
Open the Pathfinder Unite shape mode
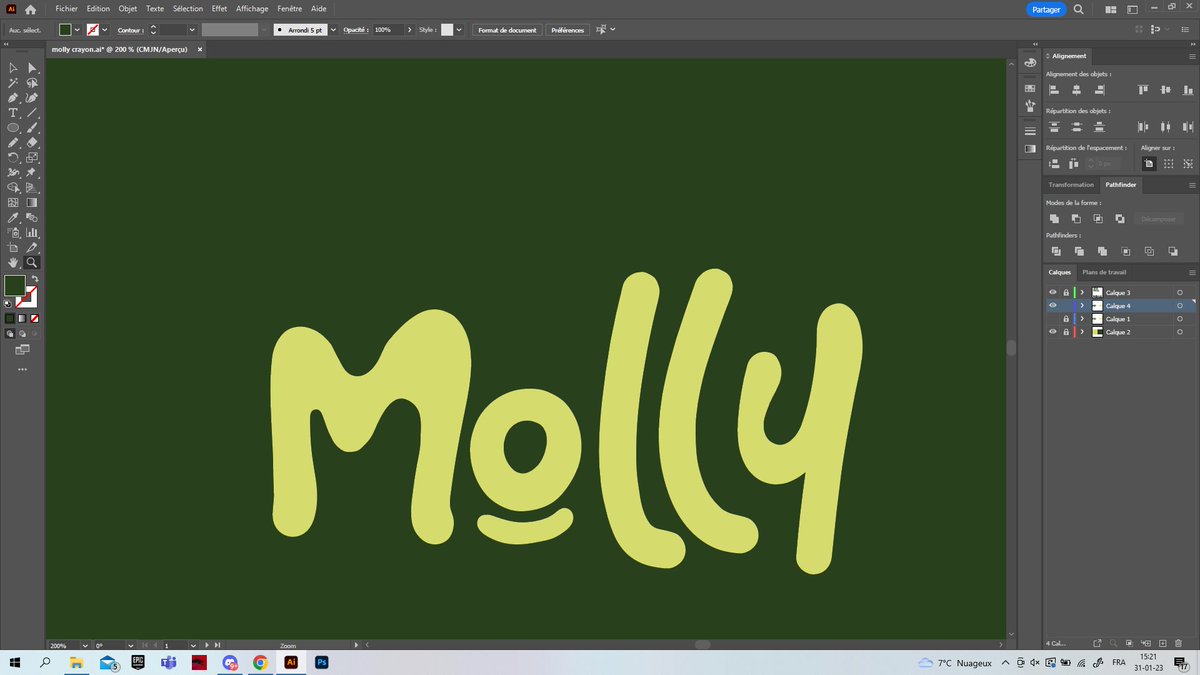click(1054, 218)
